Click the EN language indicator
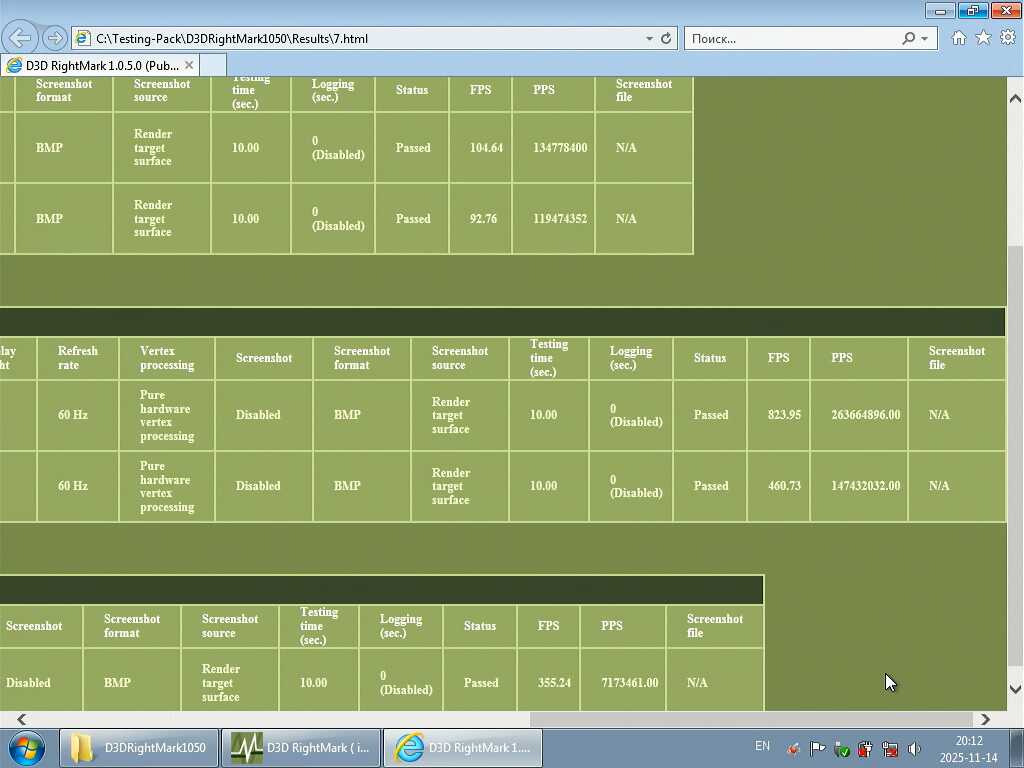The width and height of the screenshot is (1024, 768). 762,746
